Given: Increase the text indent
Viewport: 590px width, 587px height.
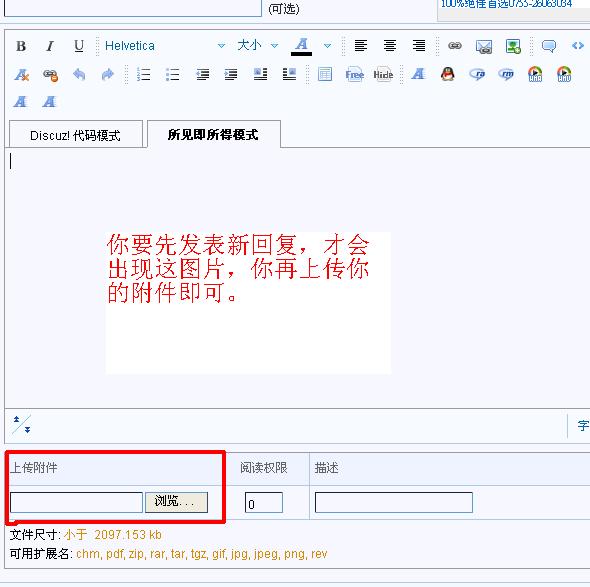Looking at the screenshot, I should pyautogui.click(x=231, y=75).
